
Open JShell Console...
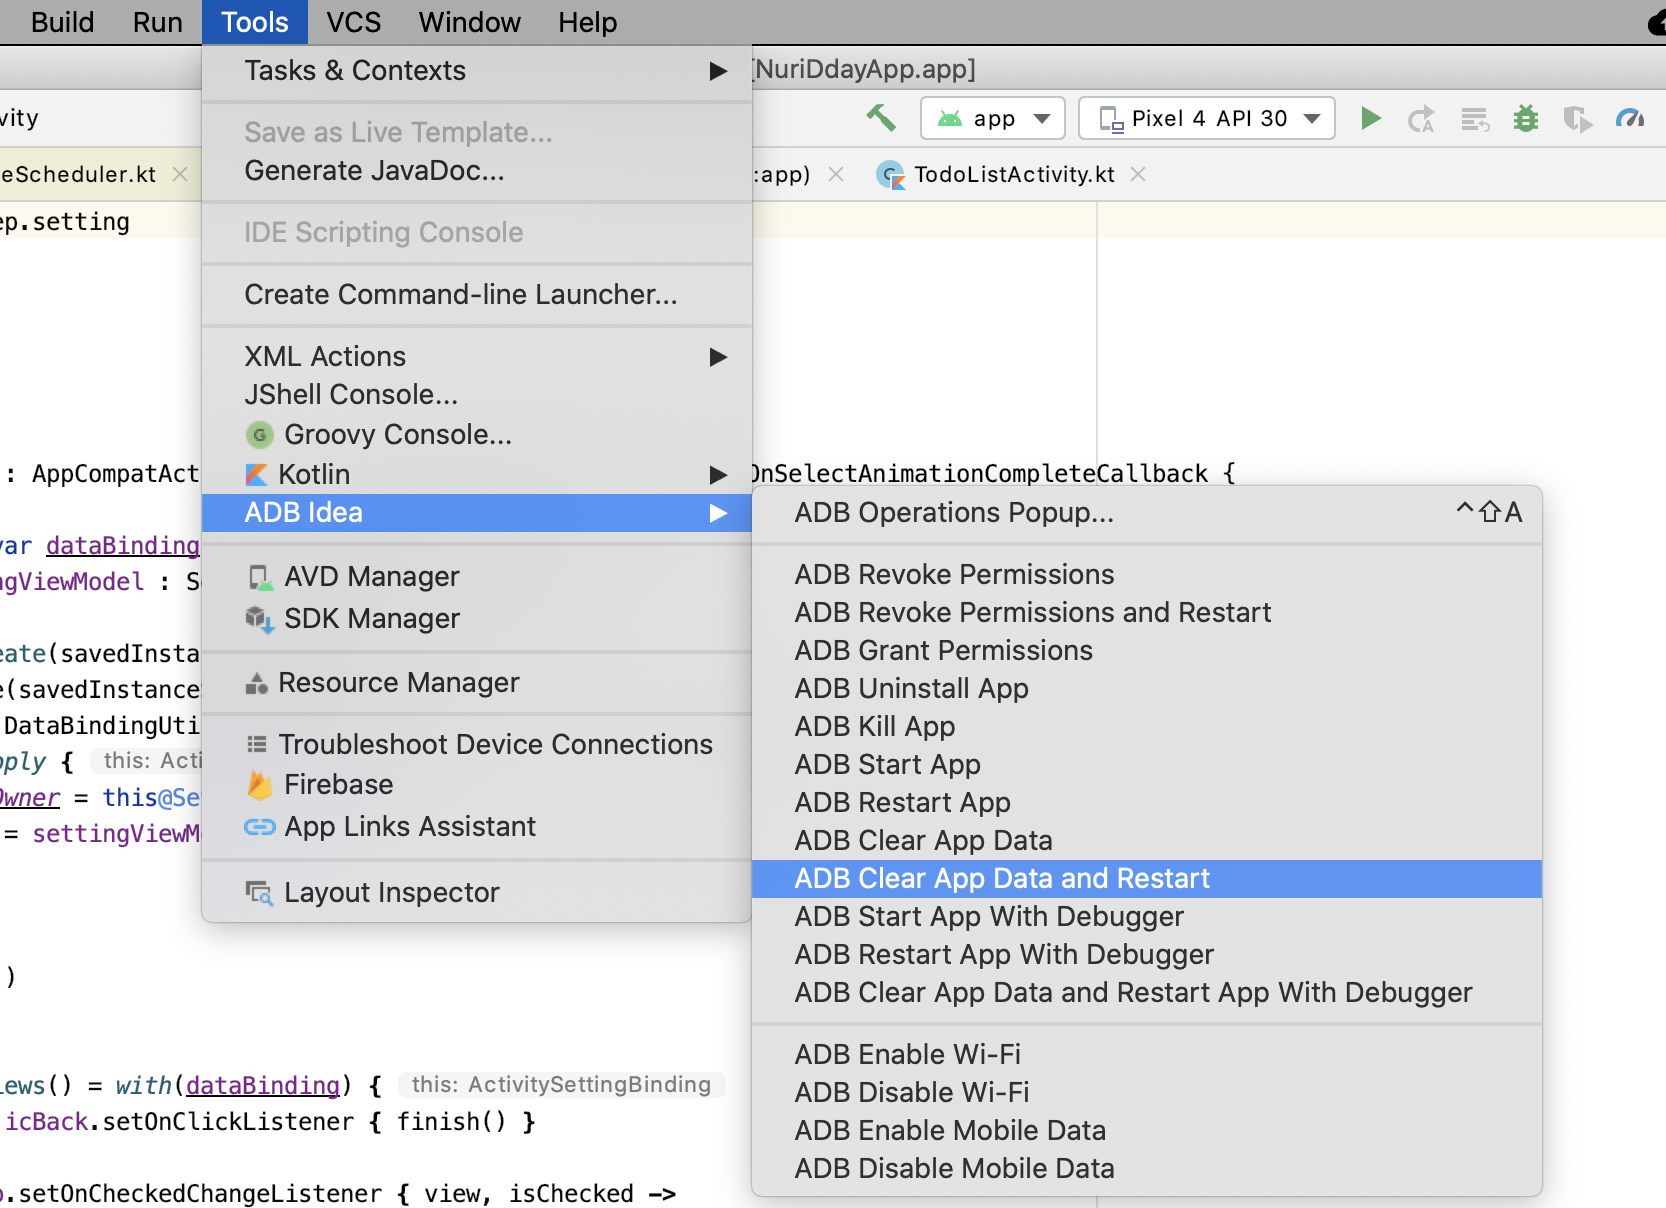coord(477,395)
